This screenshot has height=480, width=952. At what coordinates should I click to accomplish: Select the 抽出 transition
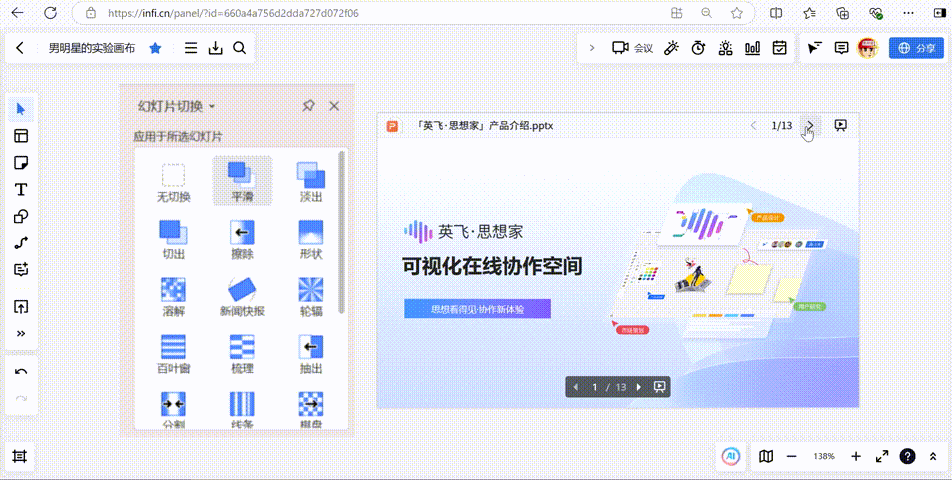[311, 354]
